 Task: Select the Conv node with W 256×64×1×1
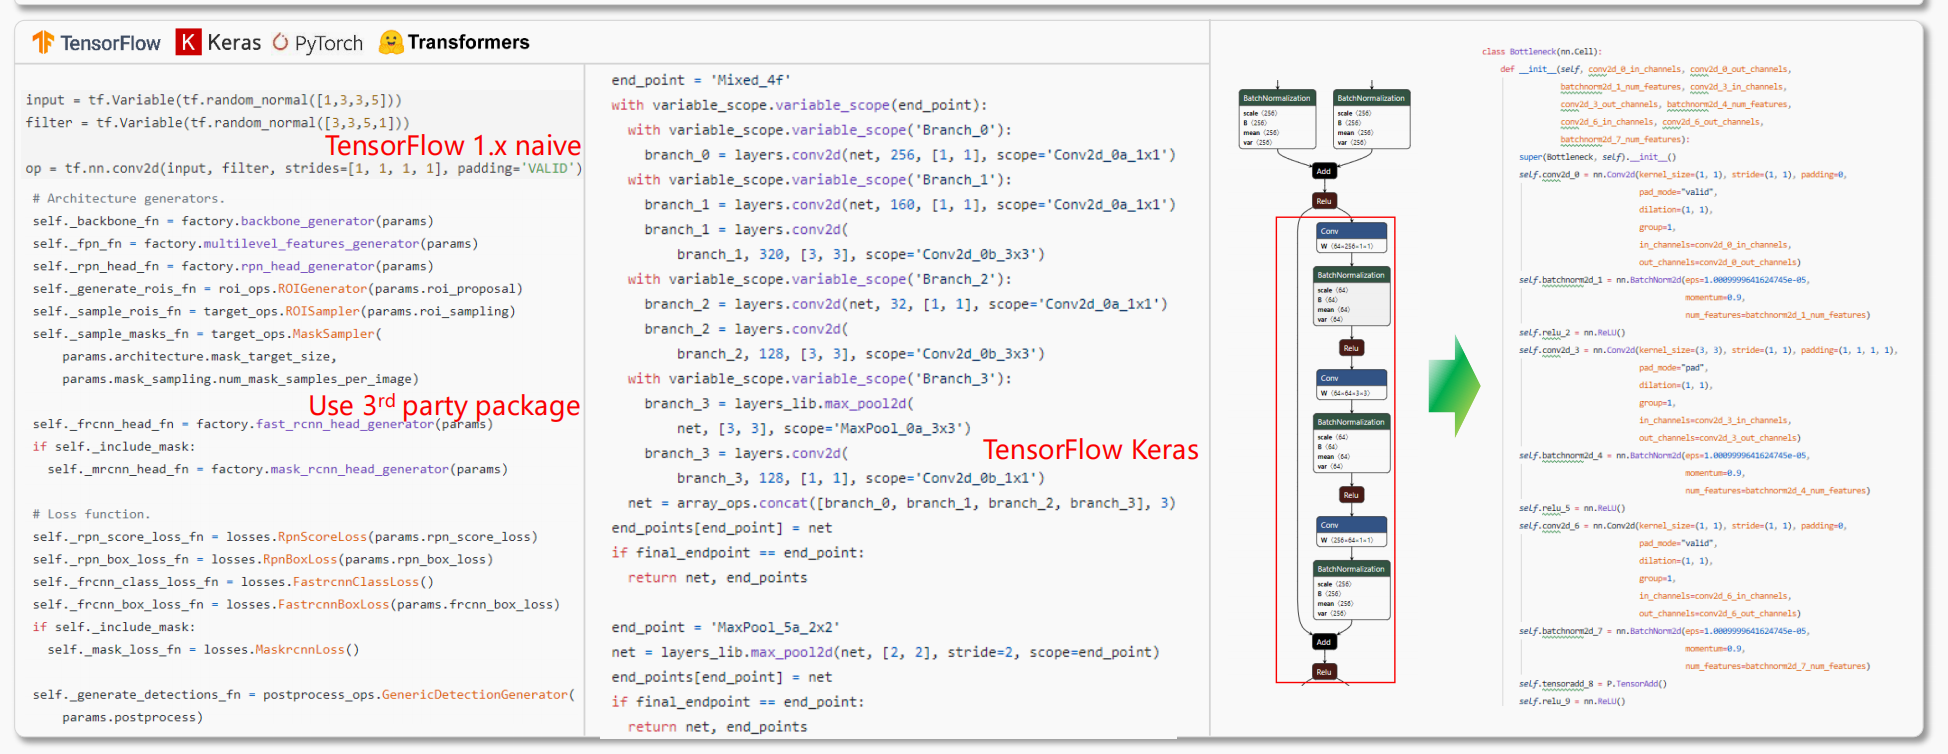1352,532
